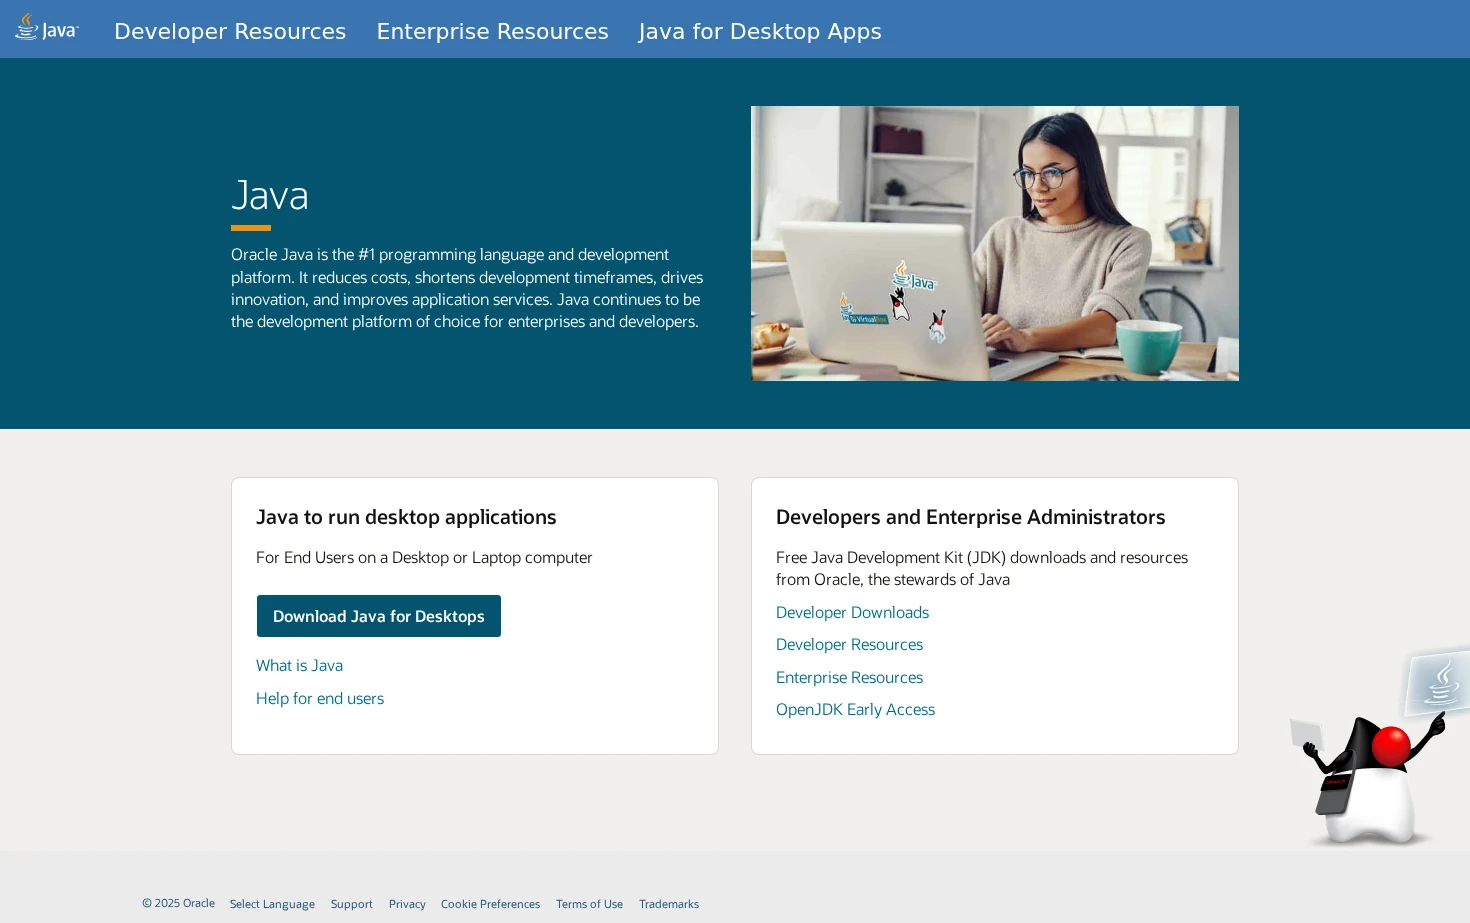1470x923 pixels.
Task: Follow the Developer Resources link in the card
Action: (x=849, y=644)
